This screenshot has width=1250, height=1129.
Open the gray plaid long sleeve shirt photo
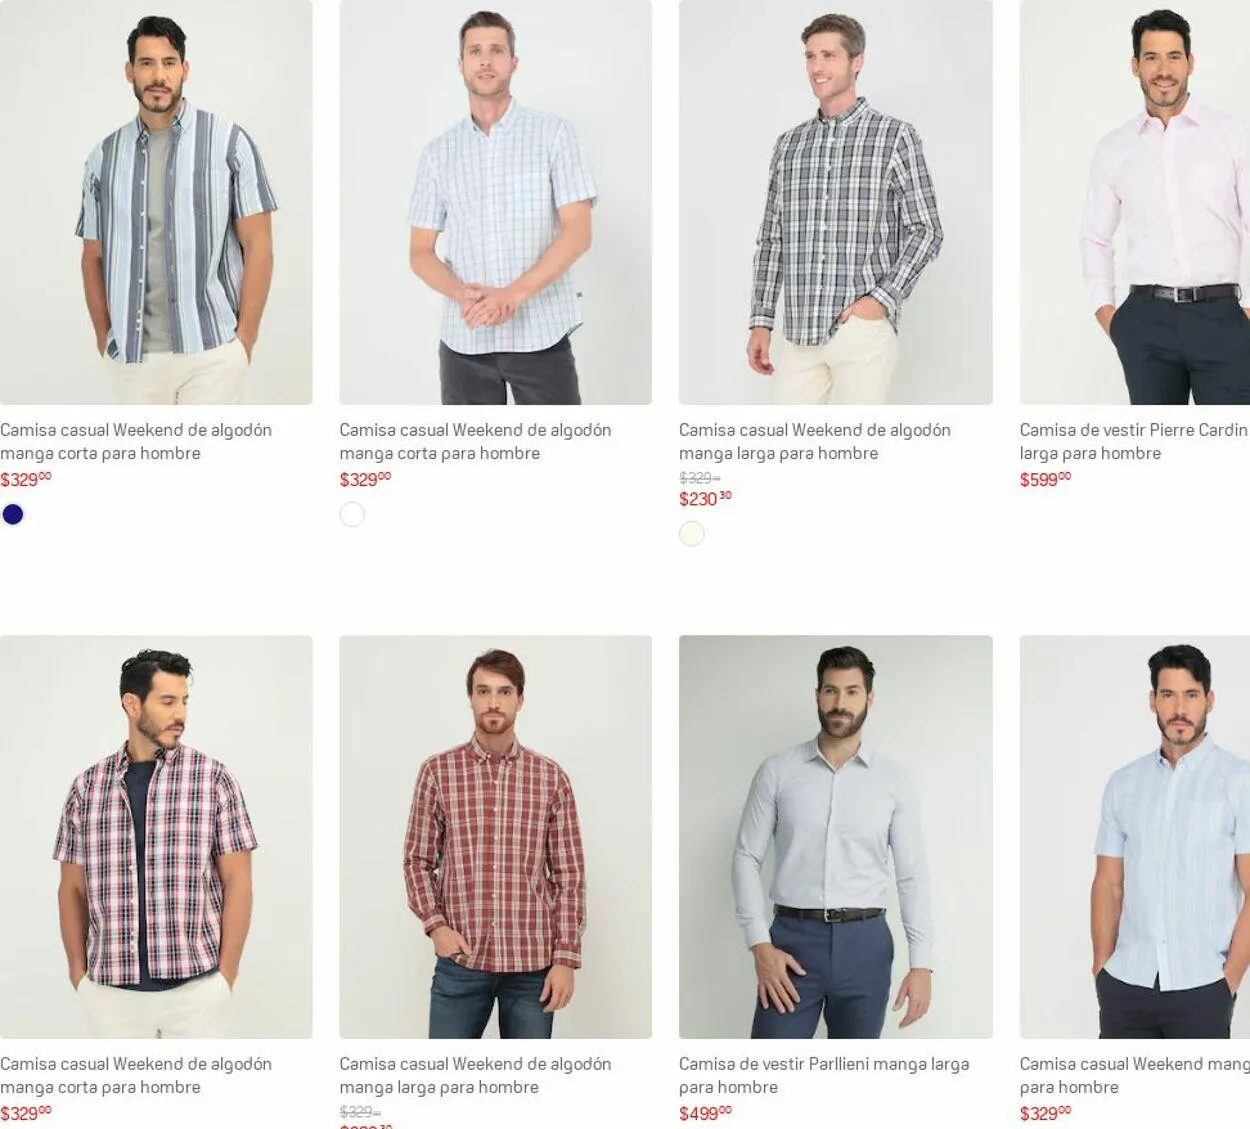coord(836,202)
